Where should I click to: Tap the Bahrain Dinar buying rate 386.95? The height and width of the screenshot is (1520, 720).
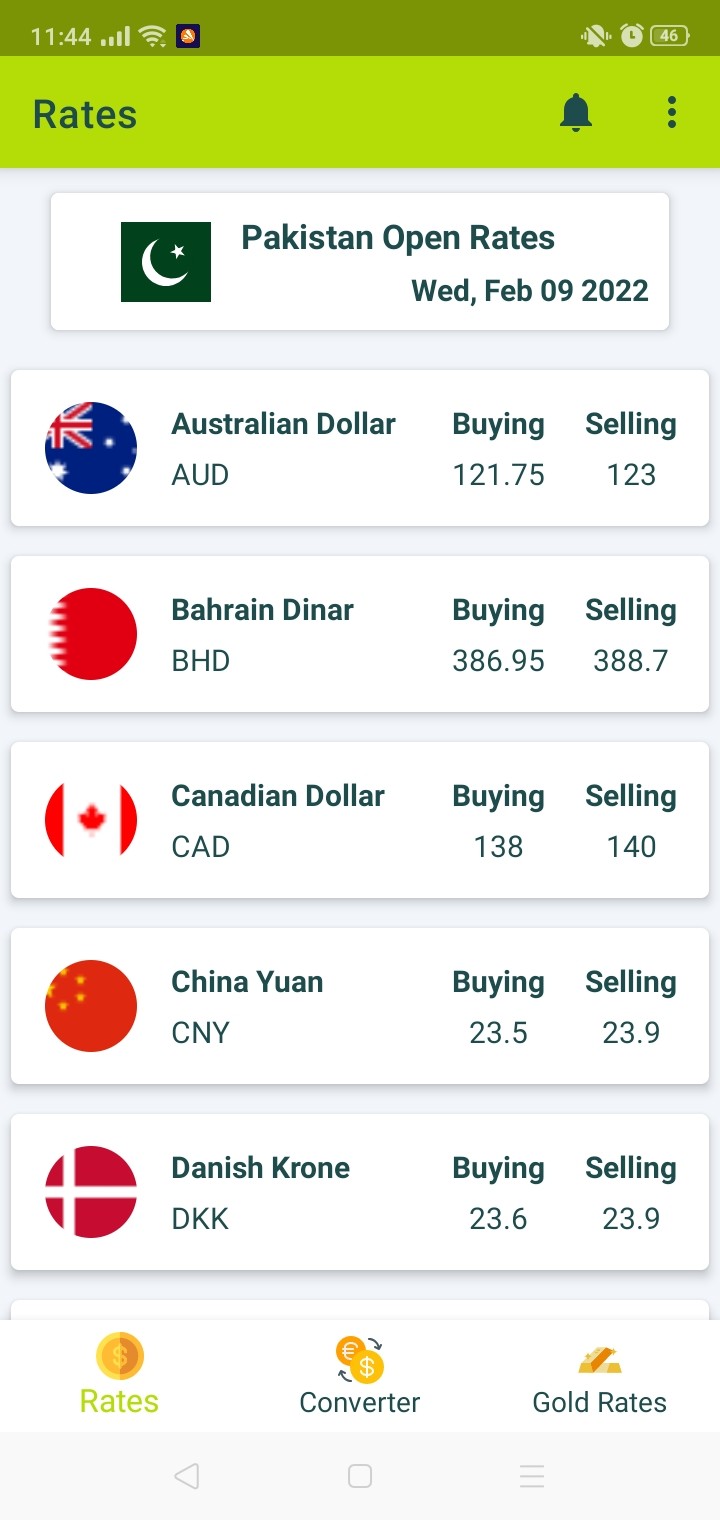[x=498, y=661]
